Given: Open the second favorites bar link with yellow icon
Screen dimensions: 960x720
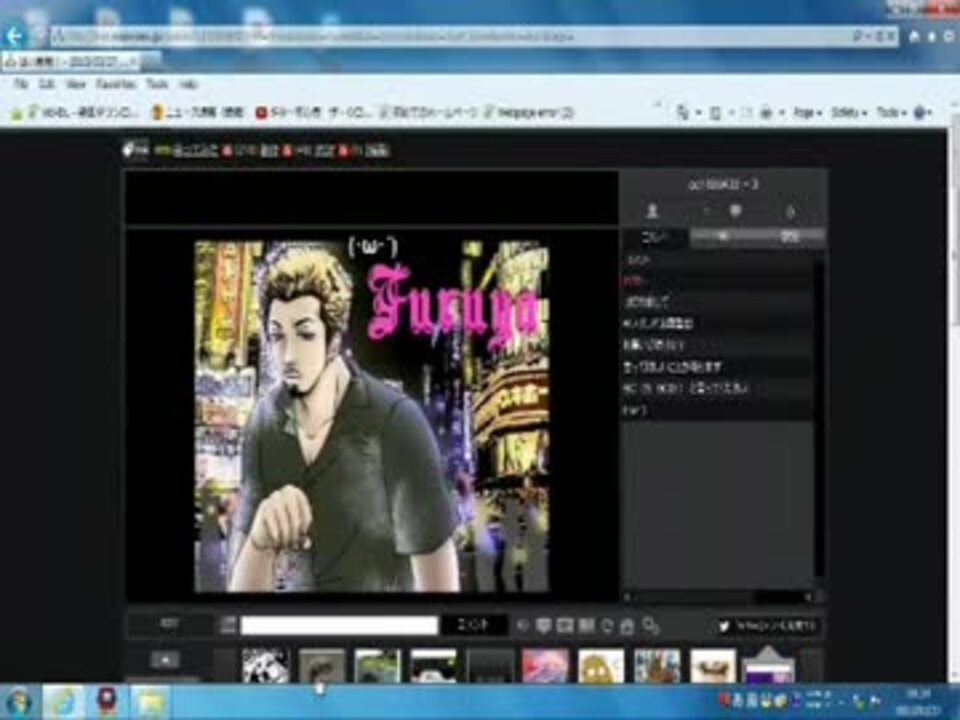Looking at the screenshot, I should tap(197, 113).
